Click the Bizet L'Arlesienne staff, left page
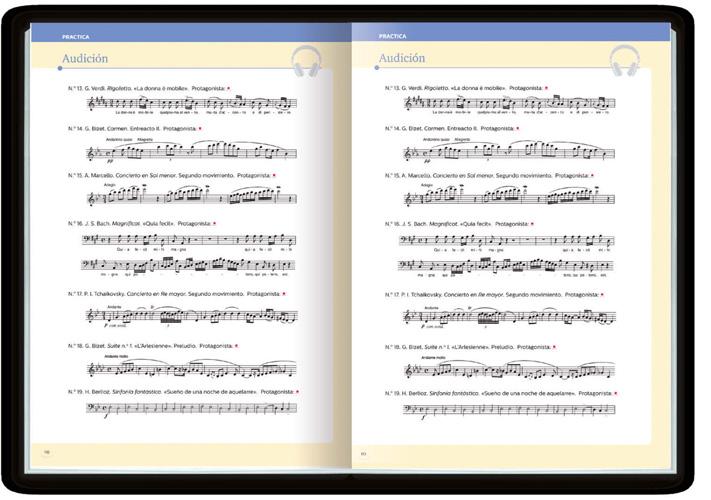Screen dimensions: 711x500 pos(192,368)
